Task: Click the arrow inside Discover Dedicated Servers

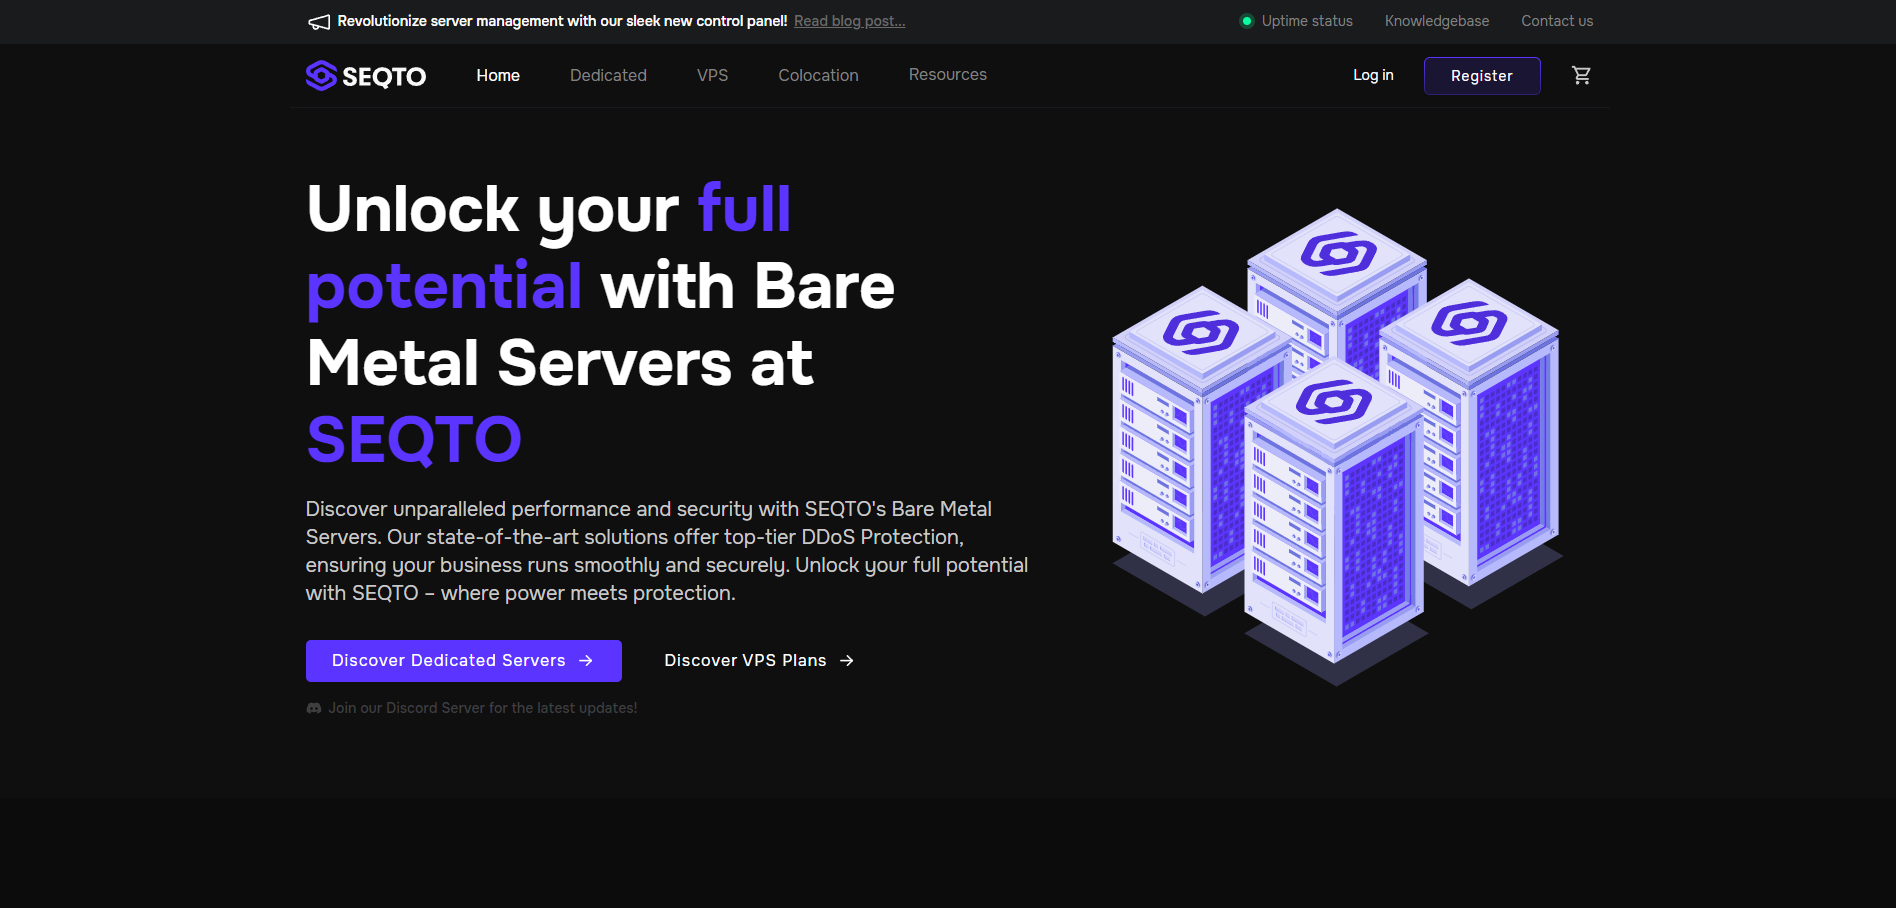Action: [586, 661]
